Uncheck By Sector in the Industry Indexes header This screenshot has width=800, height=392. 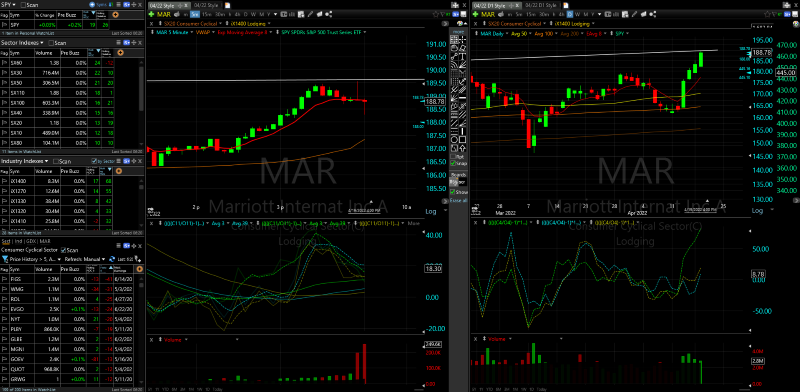[x=94, y=161]
